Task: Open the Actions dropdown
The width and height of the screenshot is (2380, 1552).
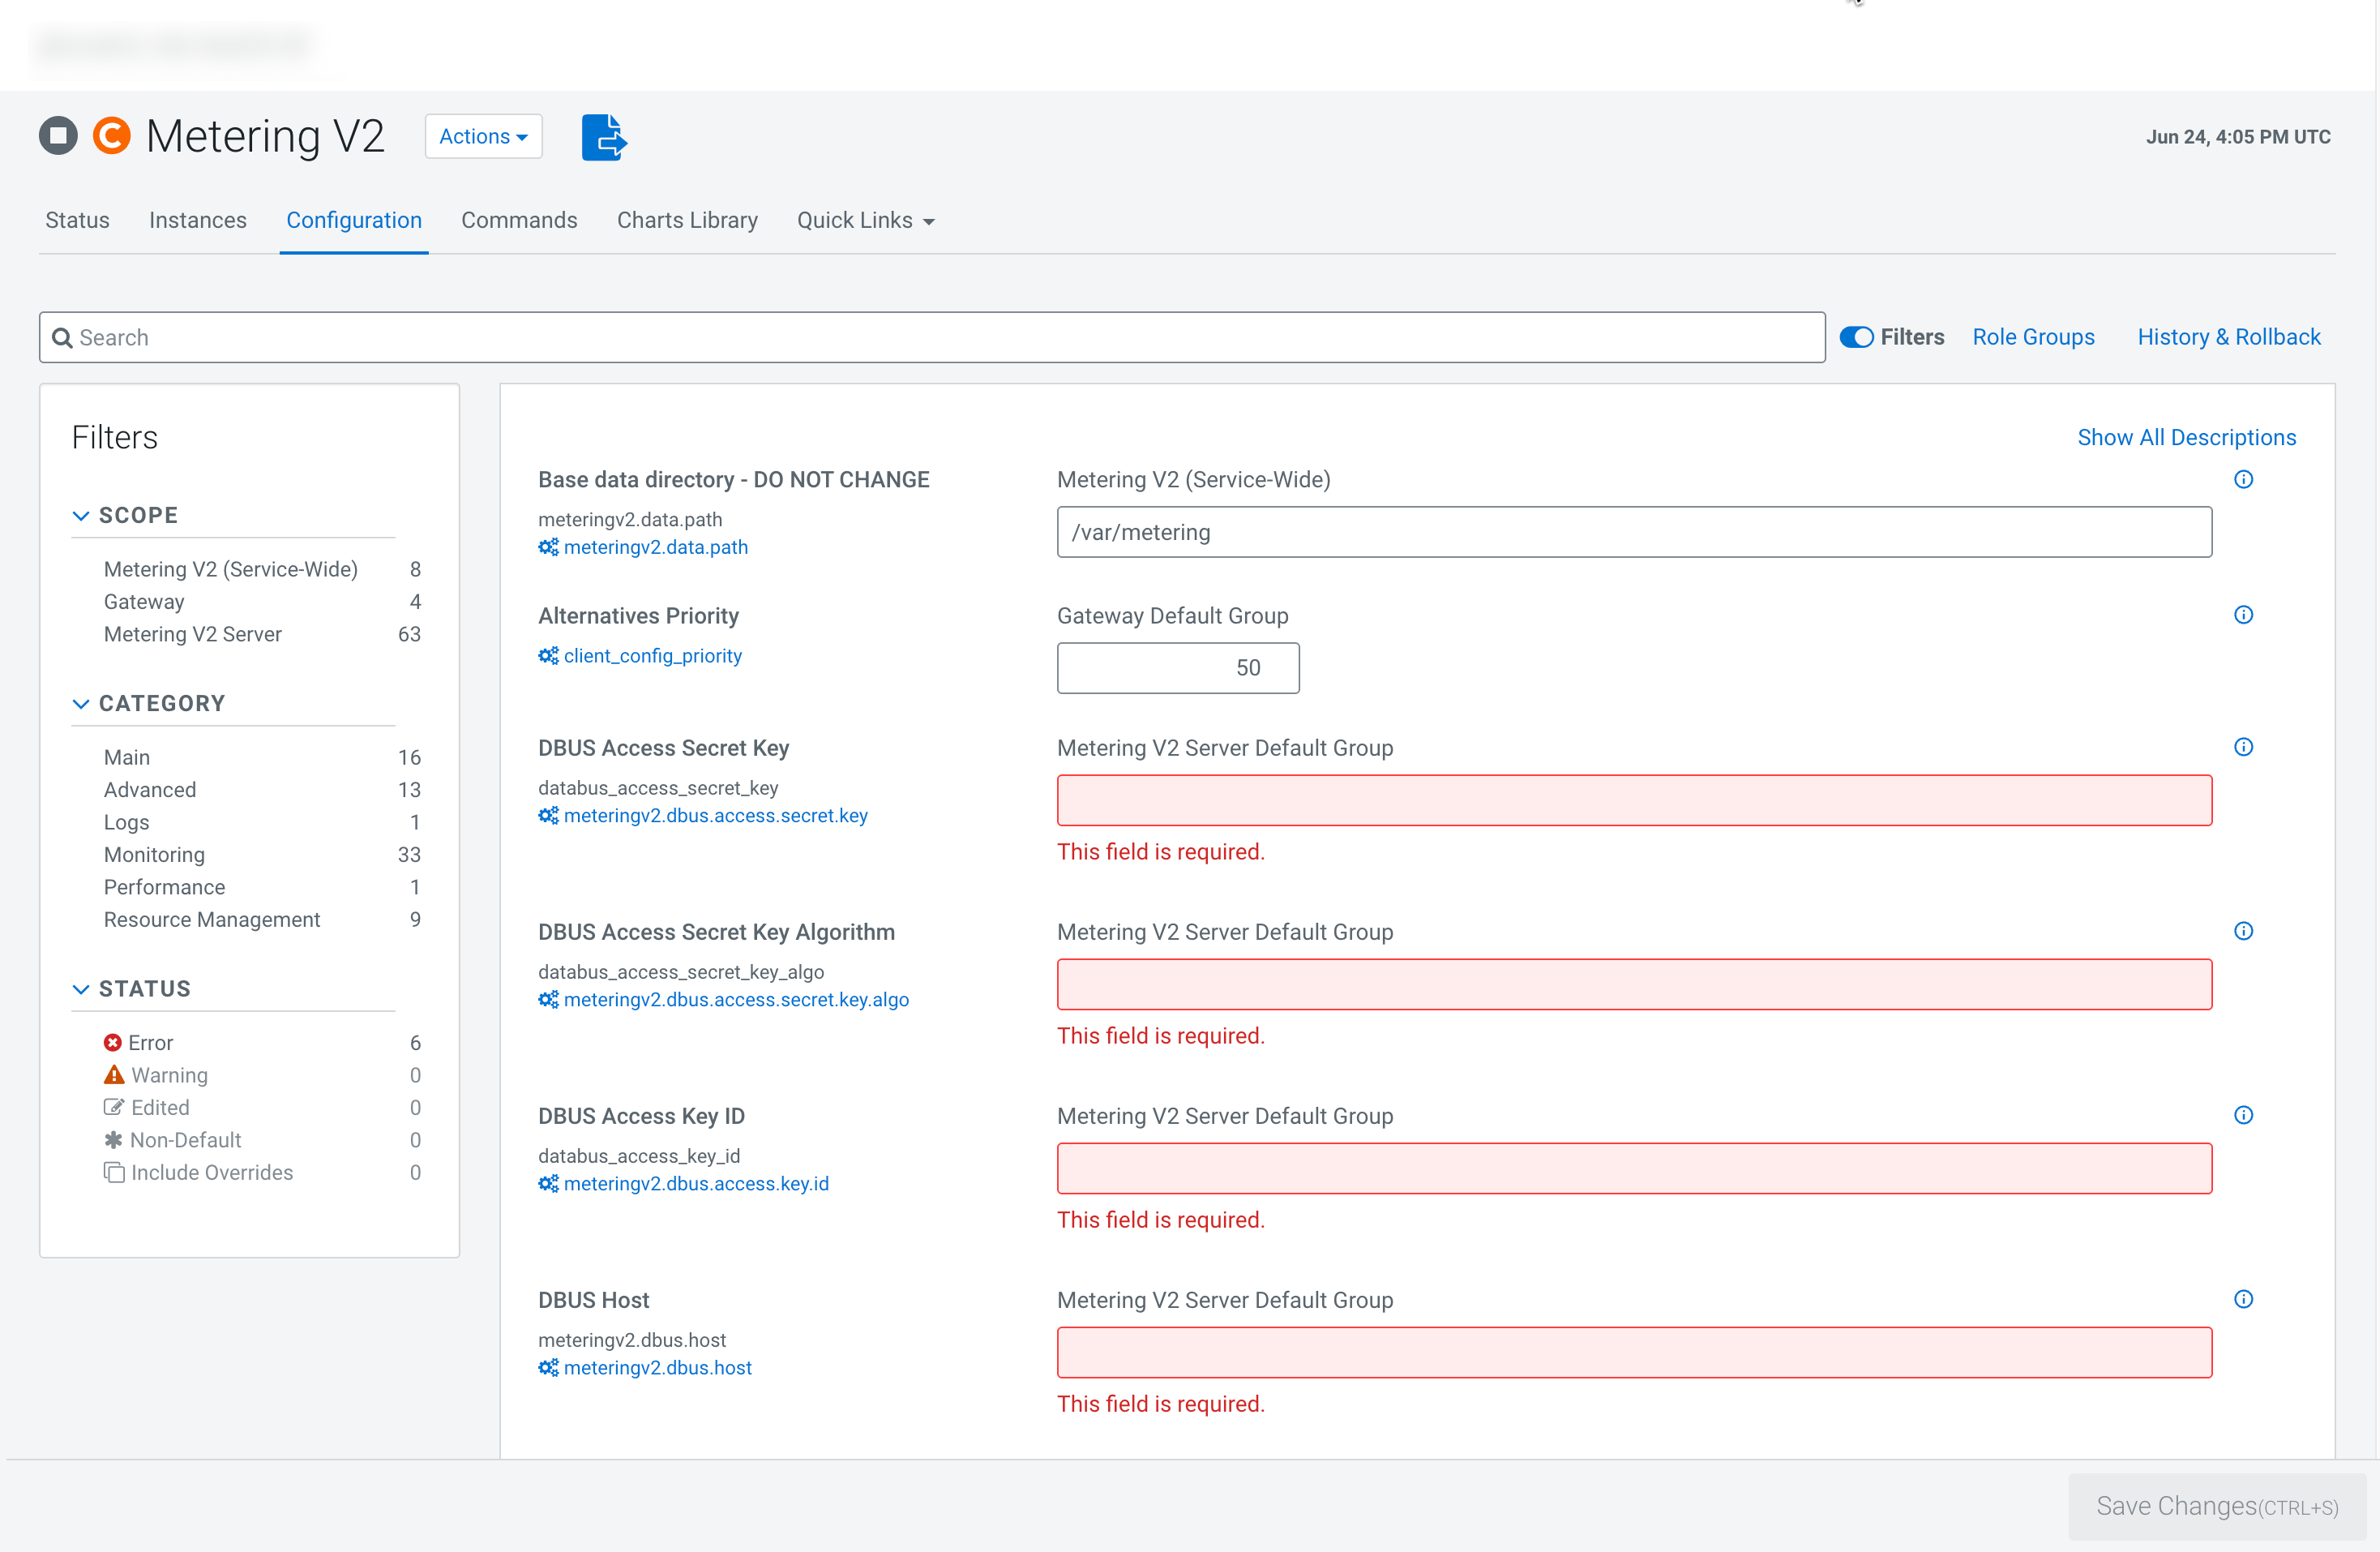Action: (x=483, y=136)
